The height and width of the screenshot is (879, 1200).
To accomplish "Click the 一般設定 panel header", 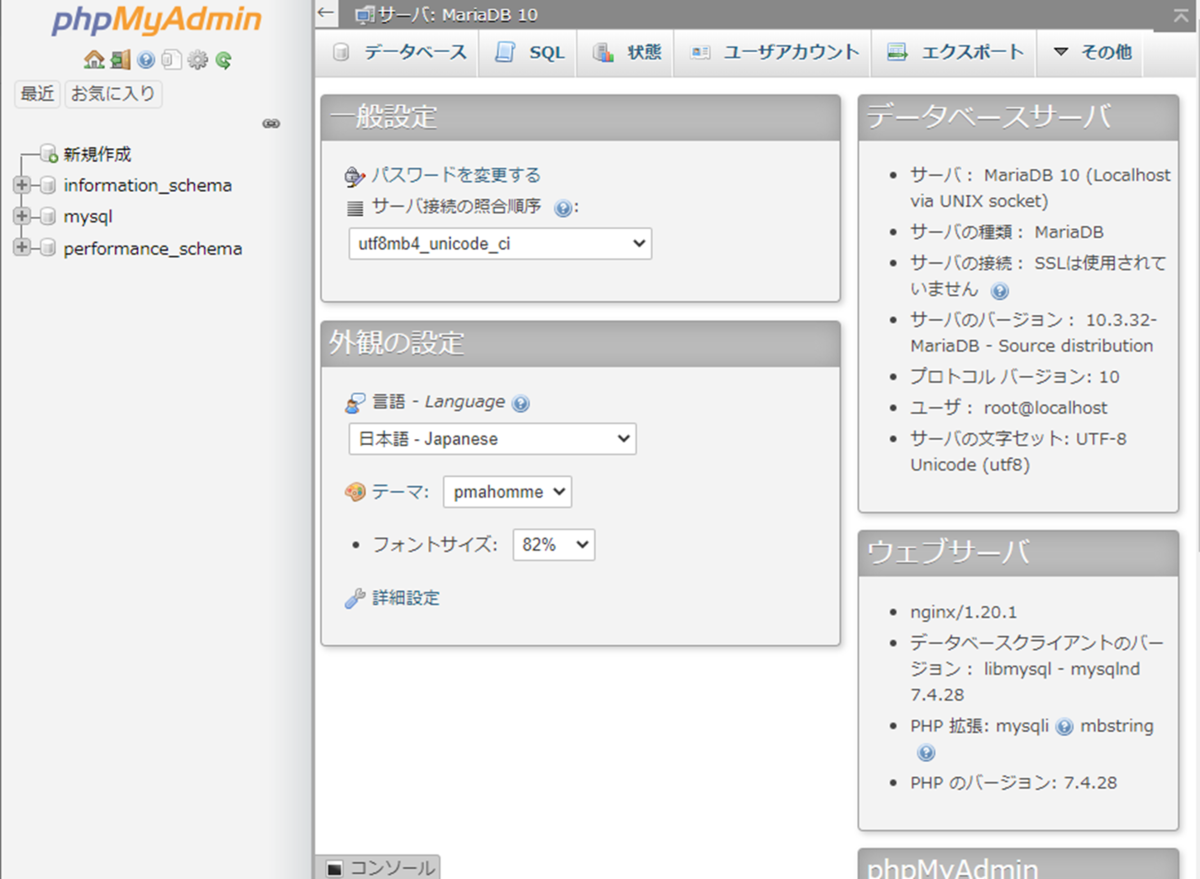I will tap(580, 117).
